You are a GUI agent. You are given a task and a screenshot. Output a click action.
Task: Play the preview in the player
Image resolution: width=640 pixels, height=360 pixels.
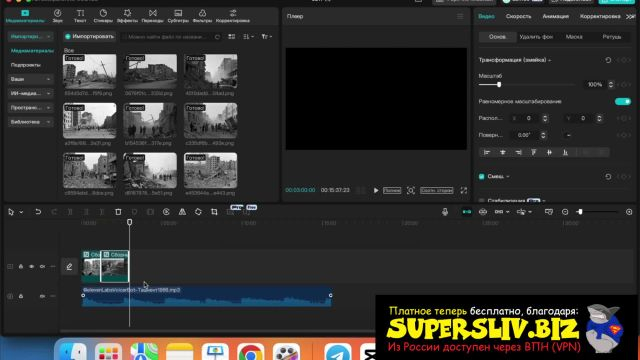(376, 191)
